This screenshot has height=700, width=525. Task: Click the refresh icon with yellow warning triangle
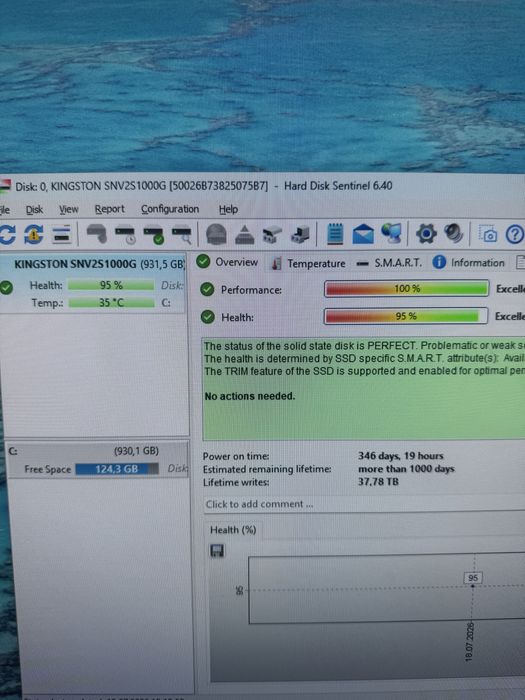pos(34,234)
